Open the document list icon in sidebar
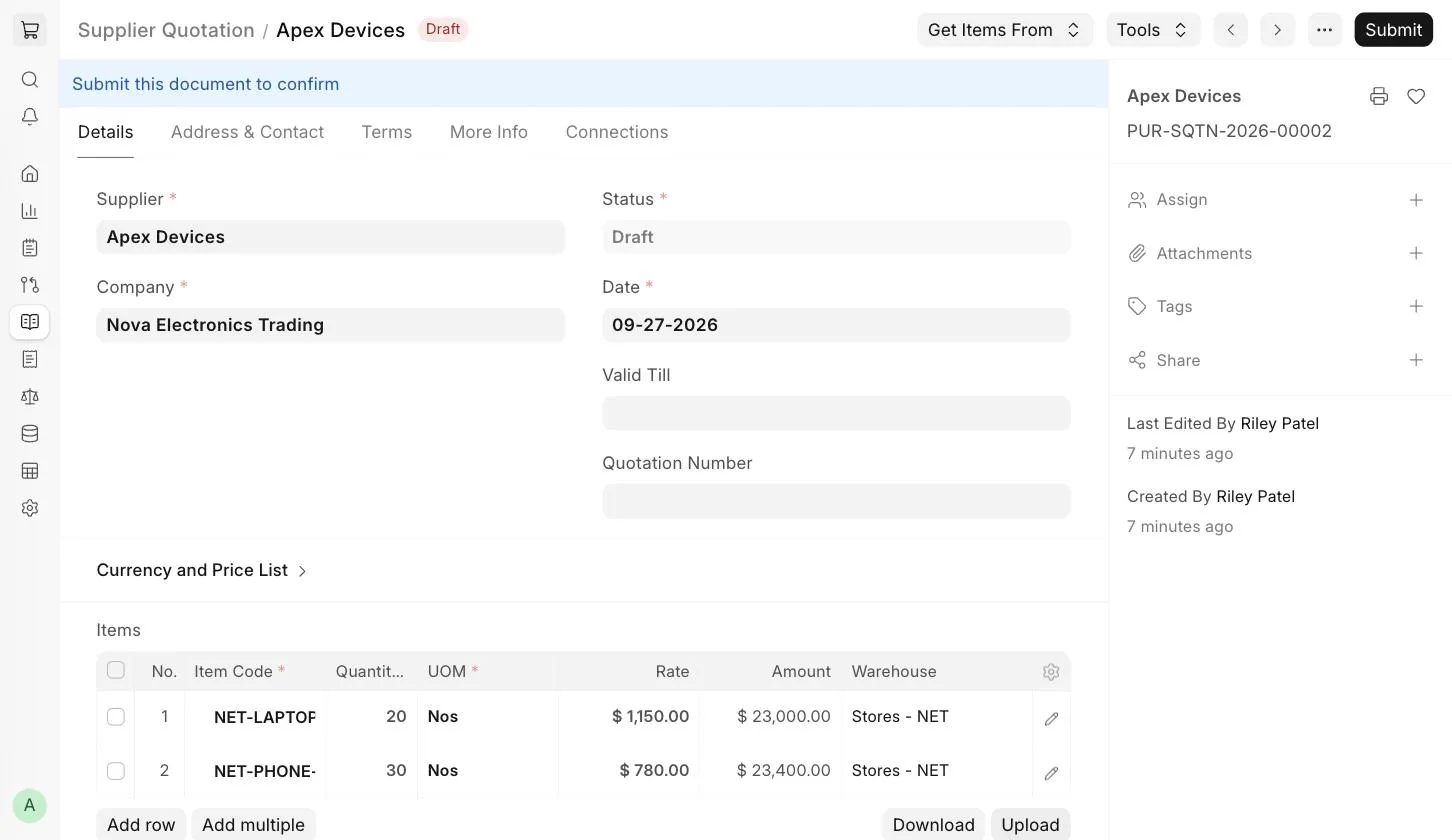The image size is (1452, 840). pyautogui.click(x=30, y=359)
